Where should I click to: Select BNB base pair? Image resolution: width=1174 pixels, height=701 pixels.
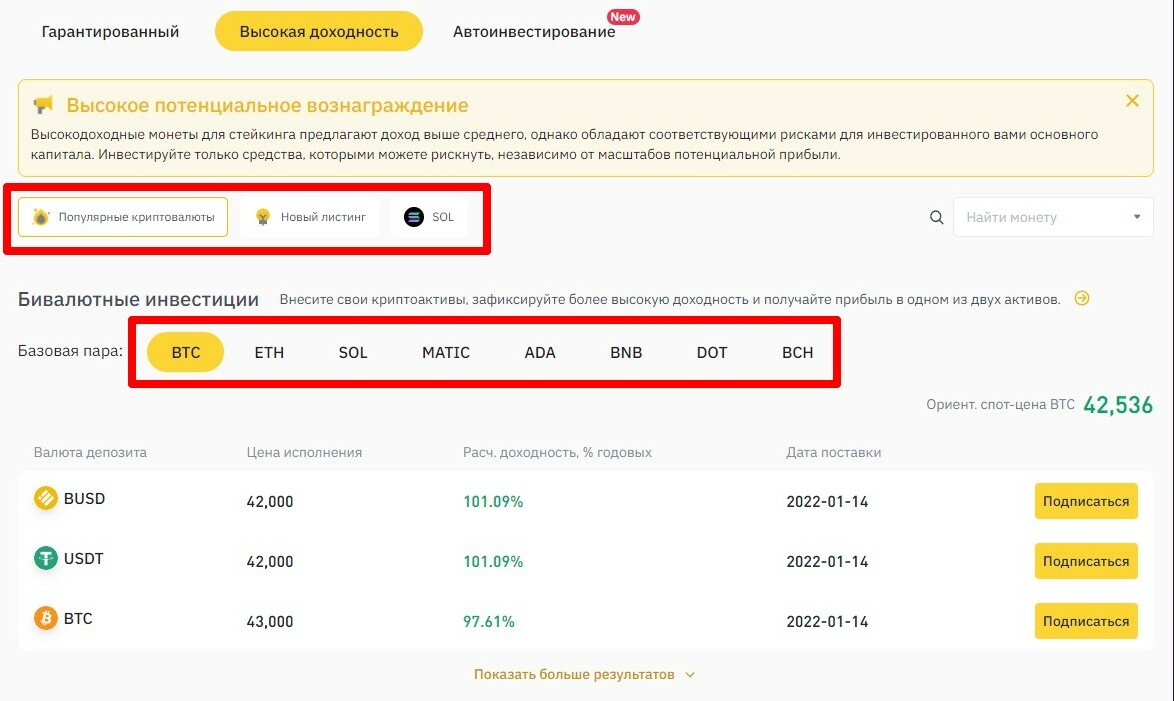point(626,352)
